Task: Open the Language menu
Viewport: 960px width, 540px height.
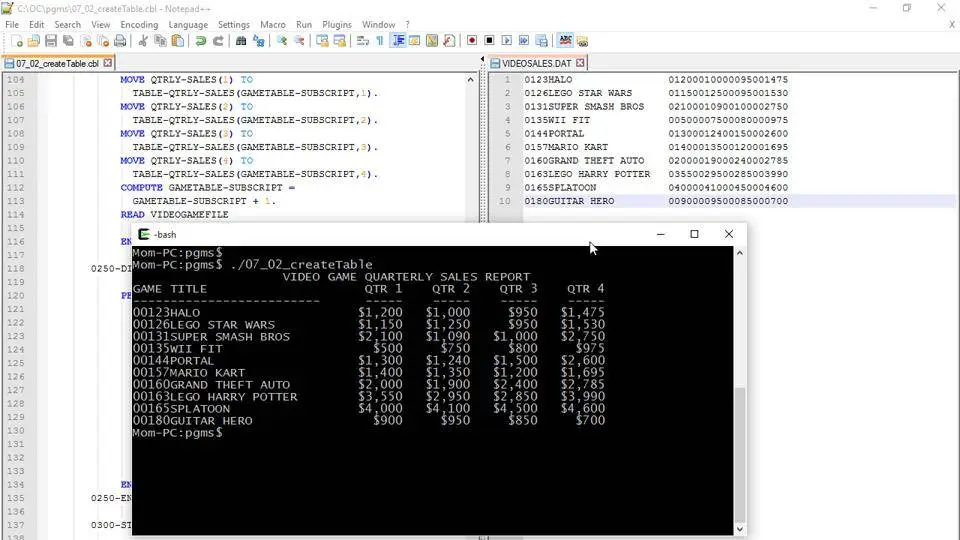Action: coord(188,24)
